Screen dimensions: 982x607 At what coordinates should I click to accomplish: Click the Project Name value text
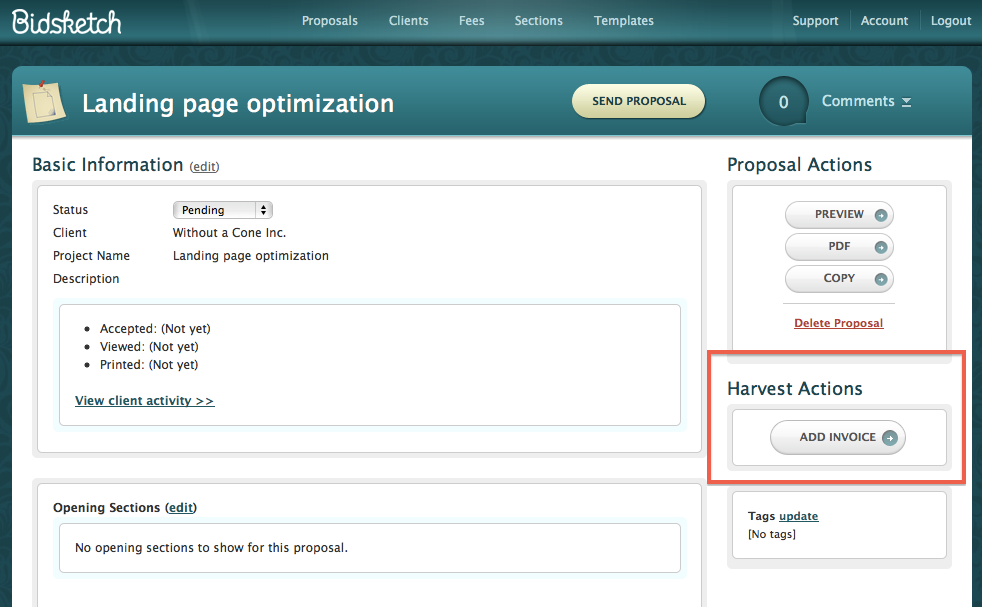point(251,256)
